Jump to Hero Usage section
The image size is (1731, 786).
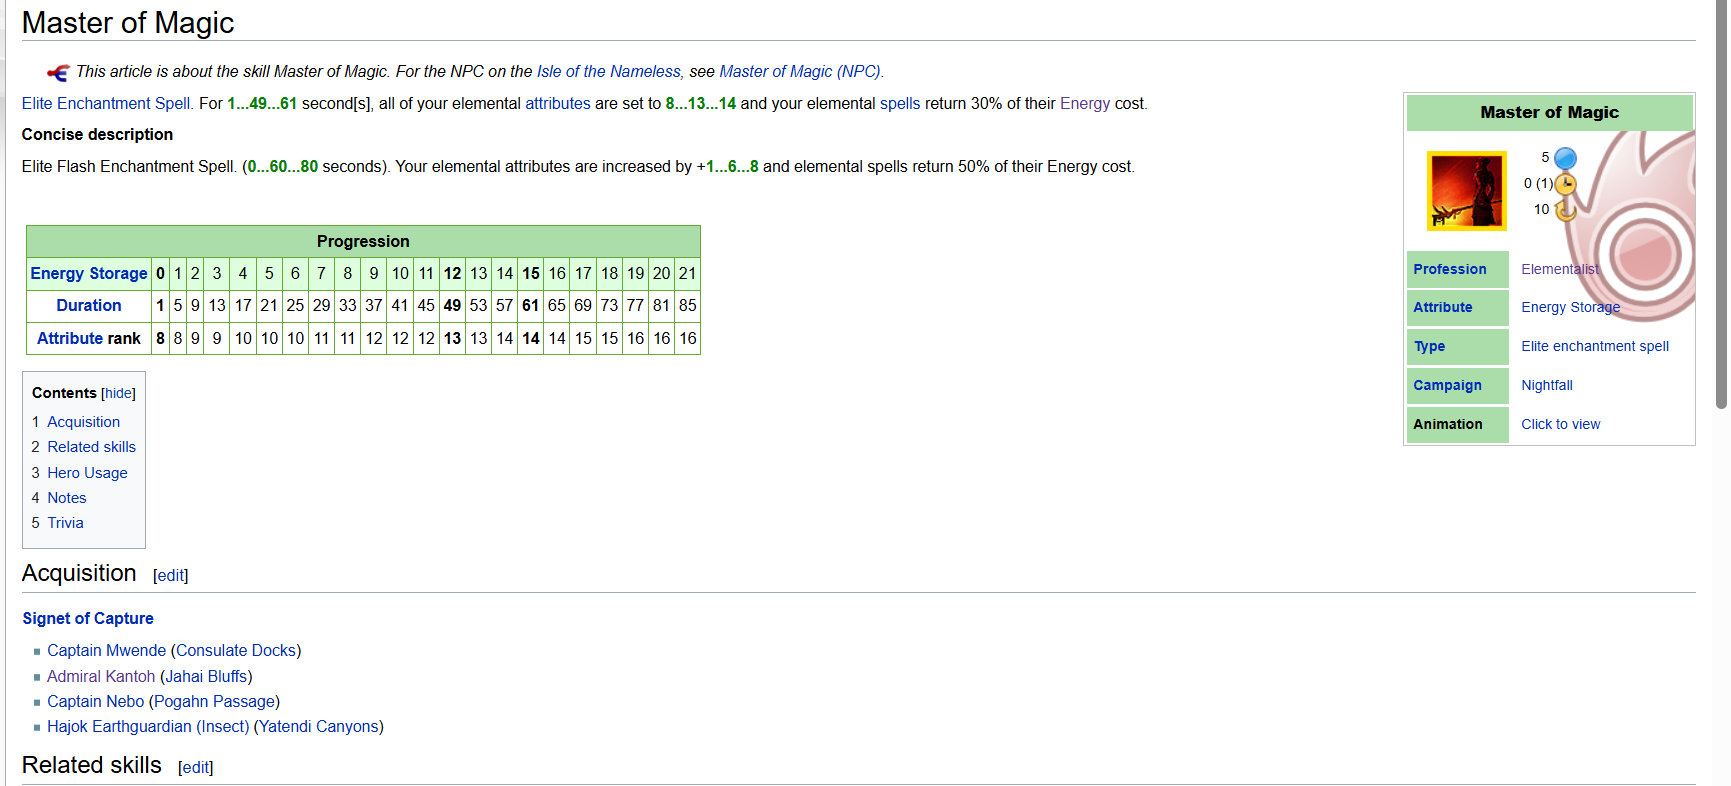pos(87,474)
